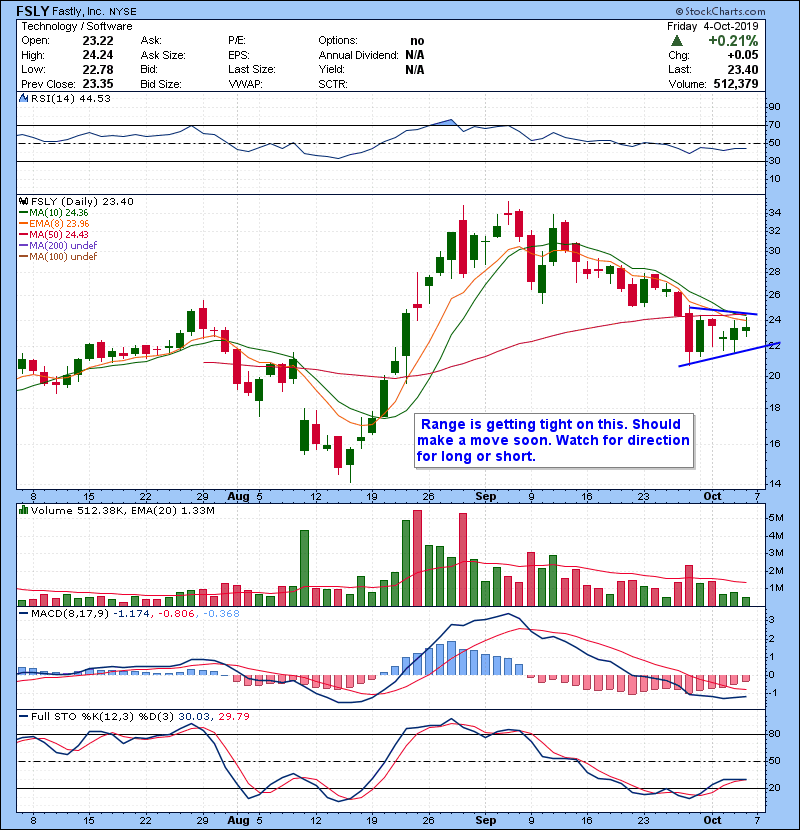The image size is (800, 830).
Task: Click the Sep label on price chart axis
Action: tap(486, 496)
